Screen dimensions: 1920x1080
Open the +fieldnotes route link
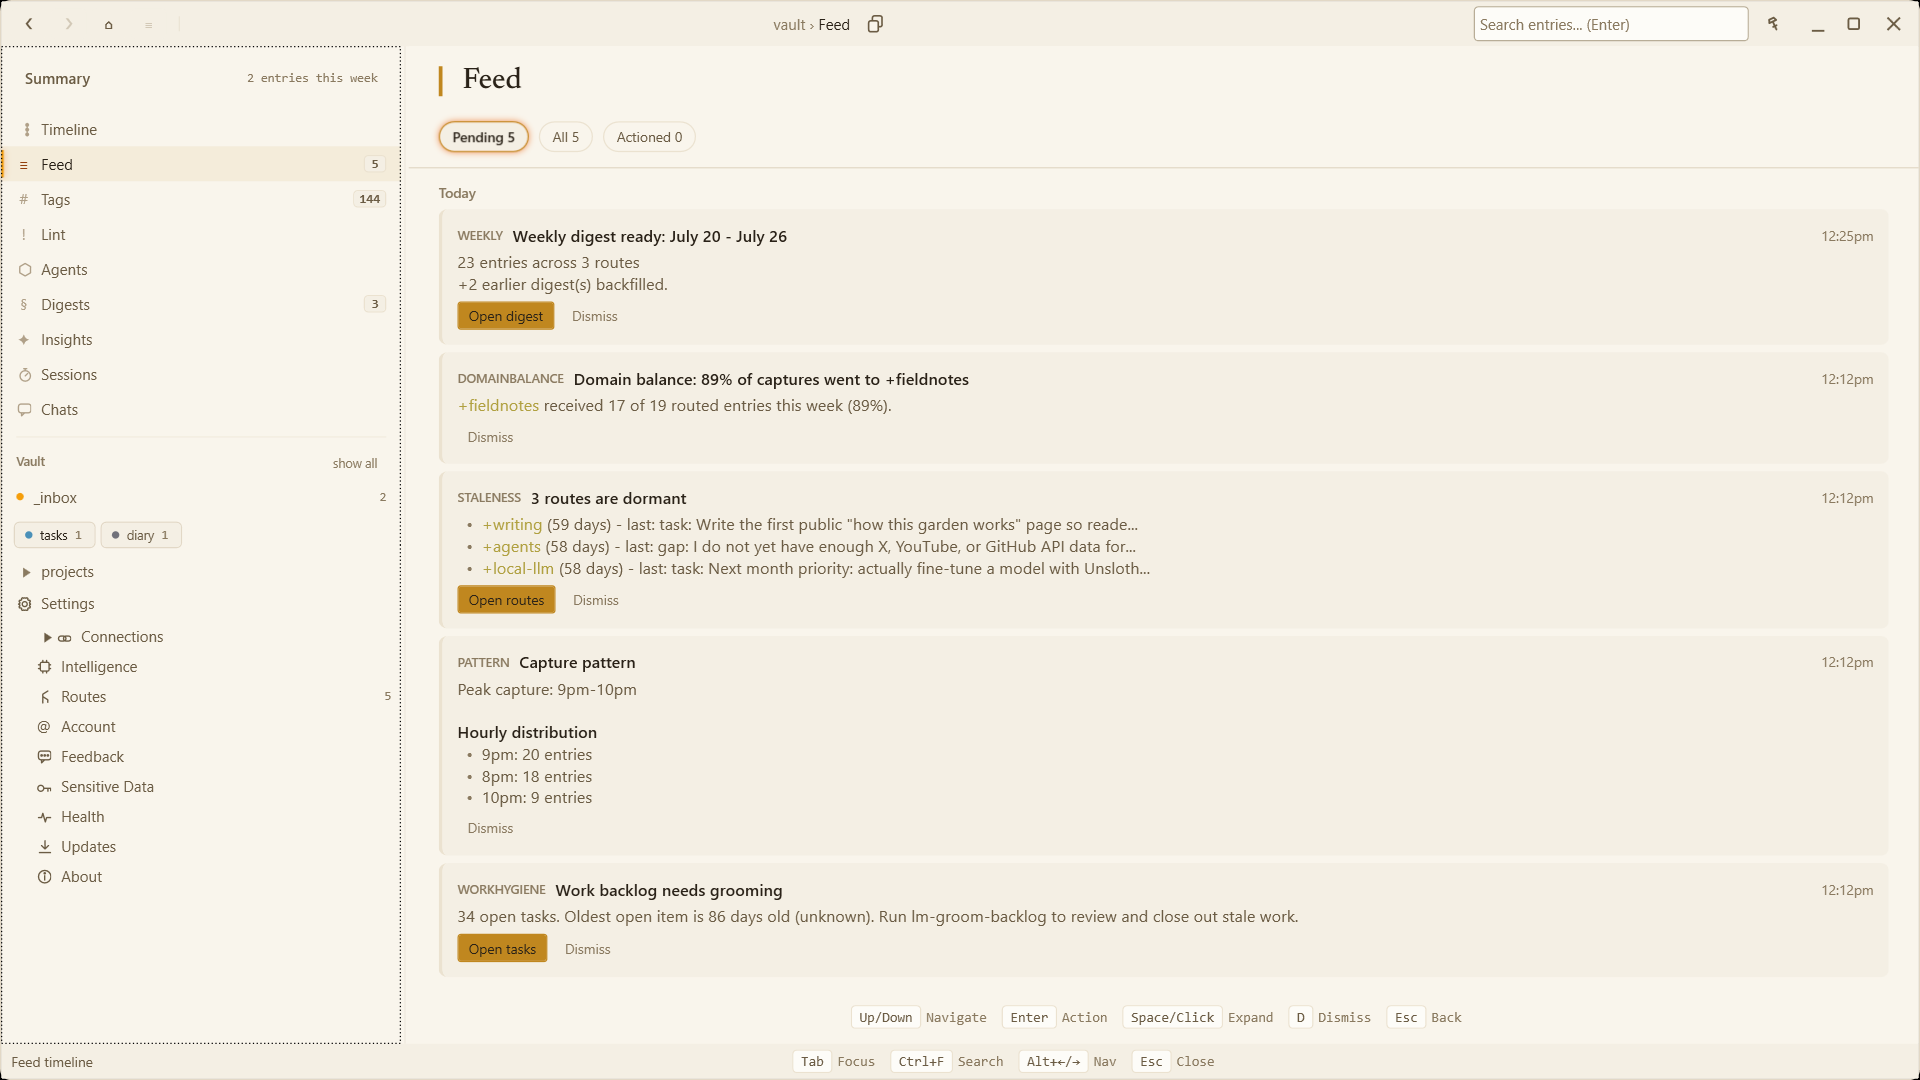[498, 406]
